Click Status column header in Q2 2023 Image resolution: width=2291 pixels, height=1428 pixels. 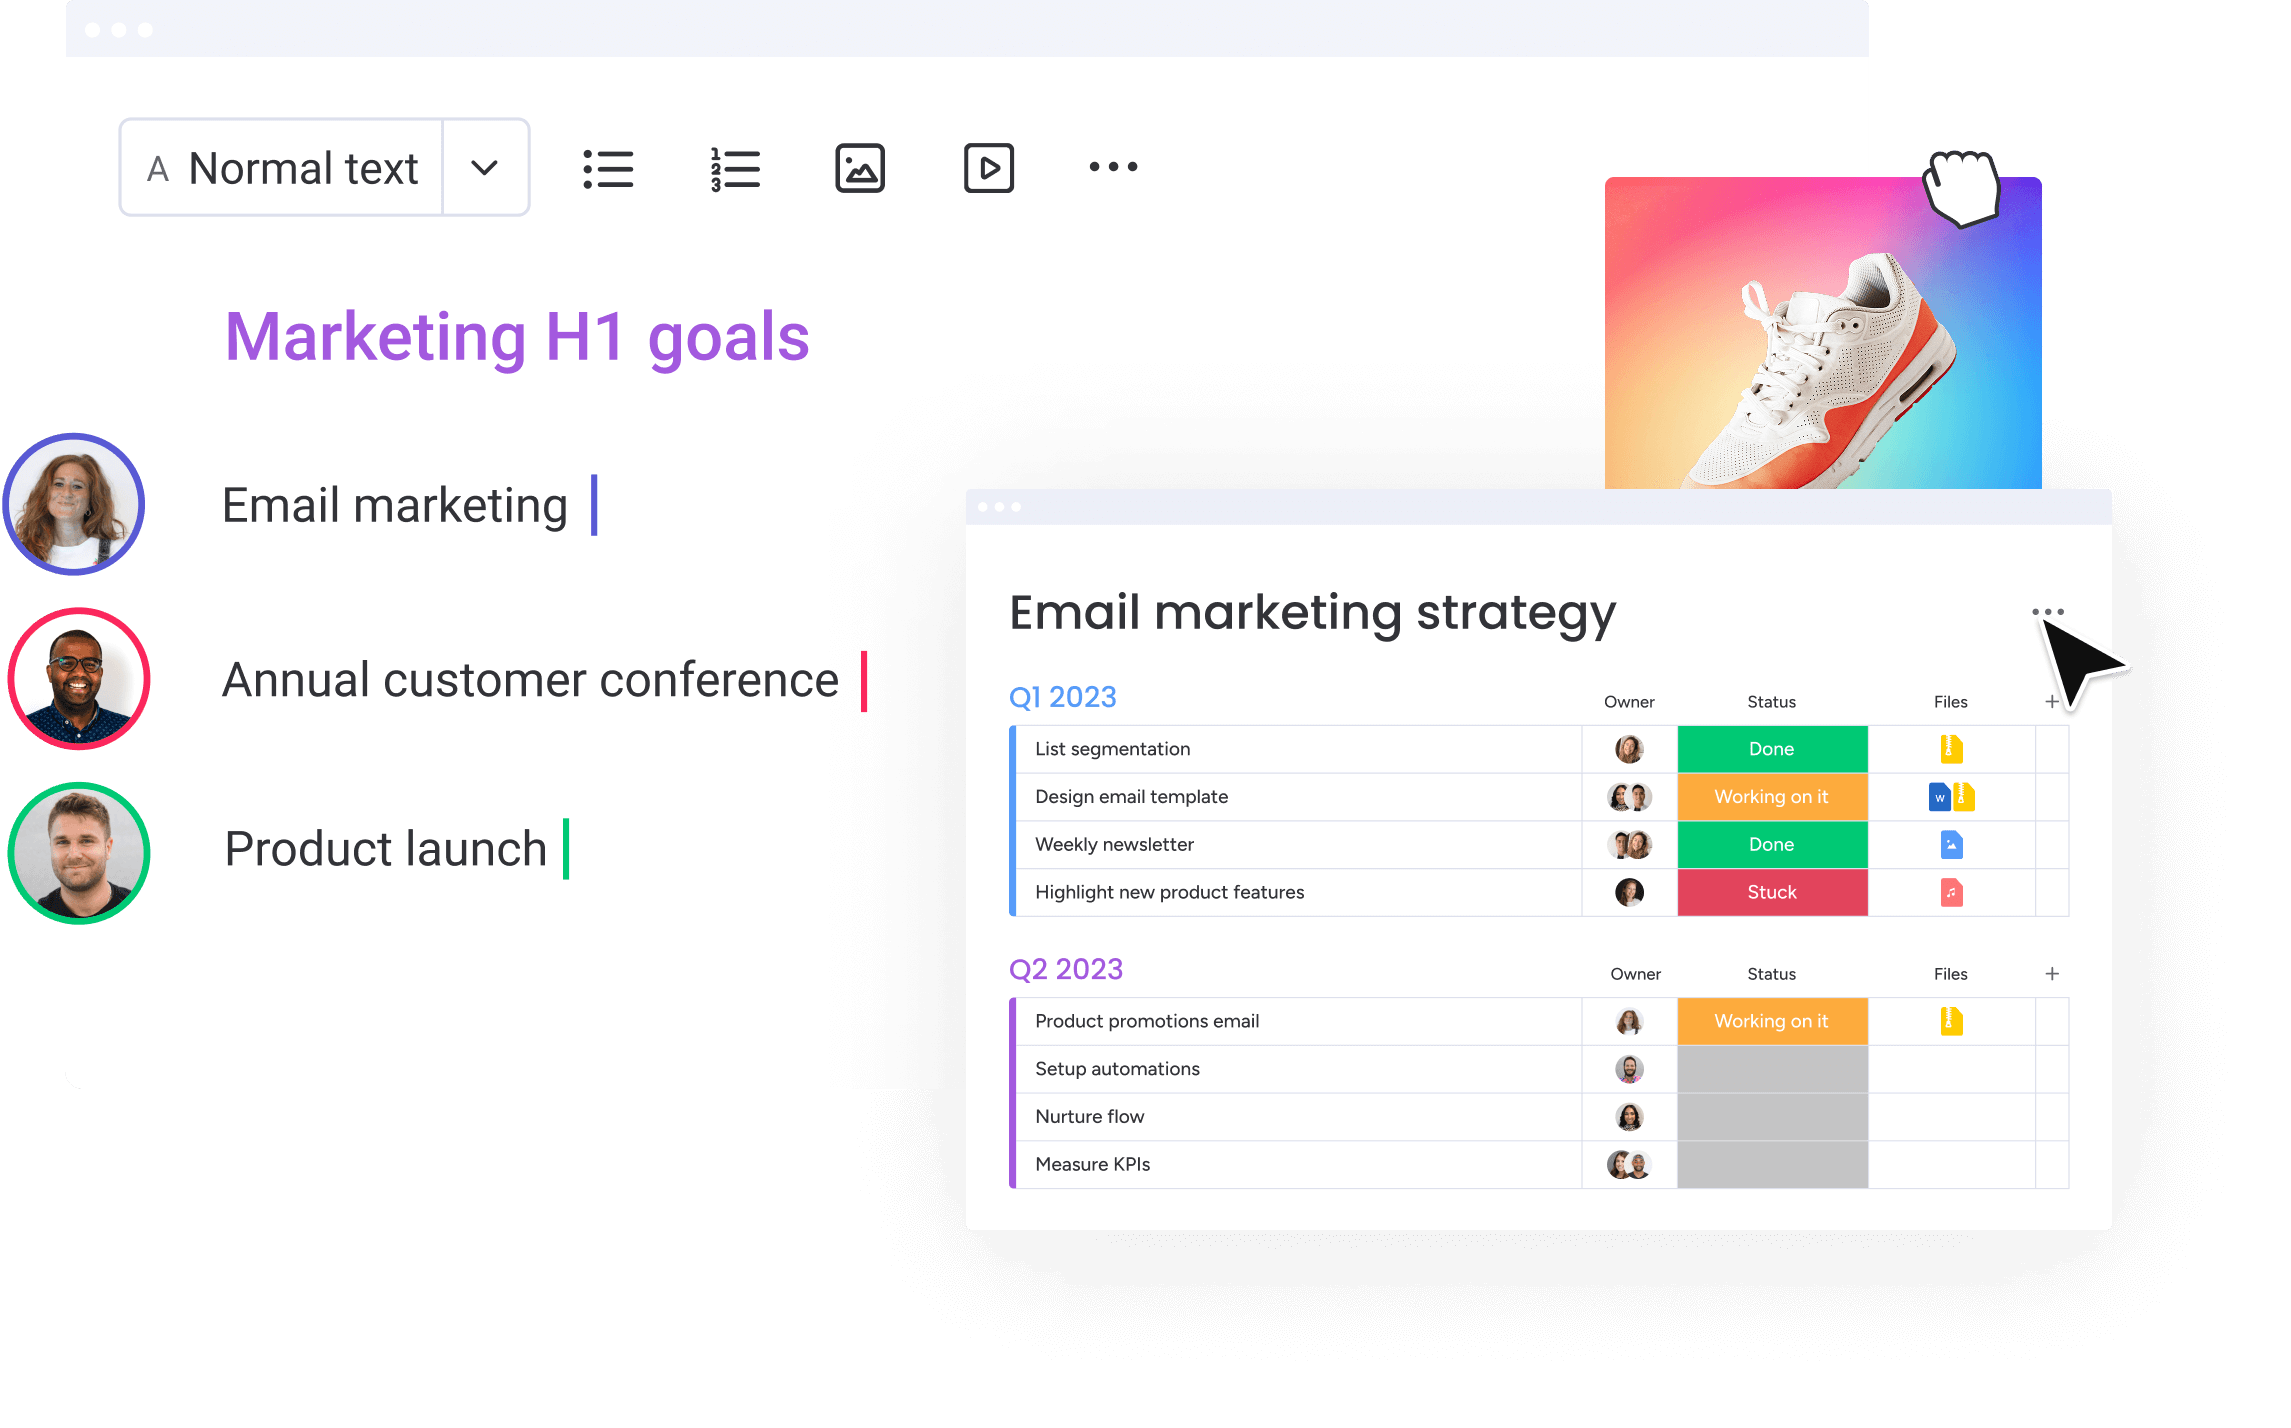(x=1771, y=974)
